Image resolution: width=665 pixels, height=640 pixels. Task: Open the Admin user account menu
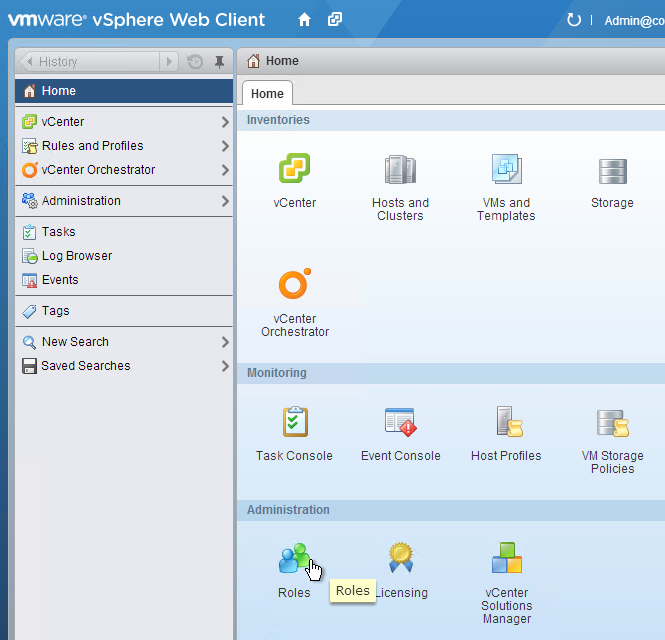[x=634, y=21]
